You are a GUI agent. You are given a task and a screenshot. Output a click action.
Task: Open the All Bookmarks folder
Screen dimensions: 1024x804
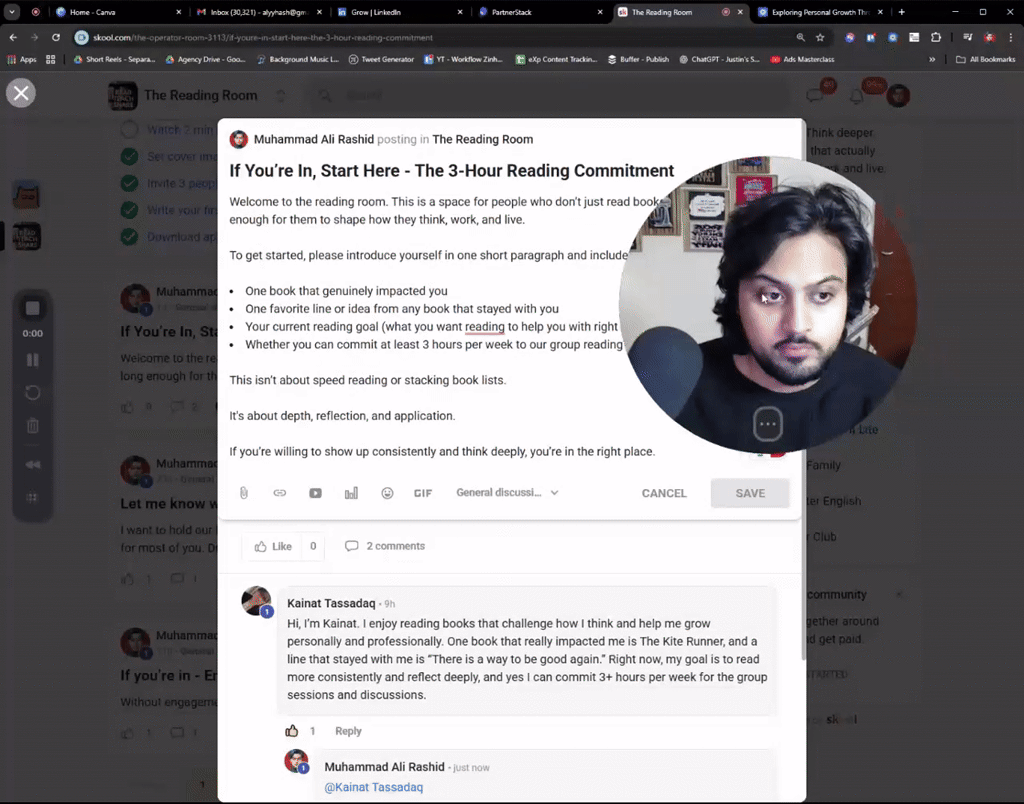[985, 59]
